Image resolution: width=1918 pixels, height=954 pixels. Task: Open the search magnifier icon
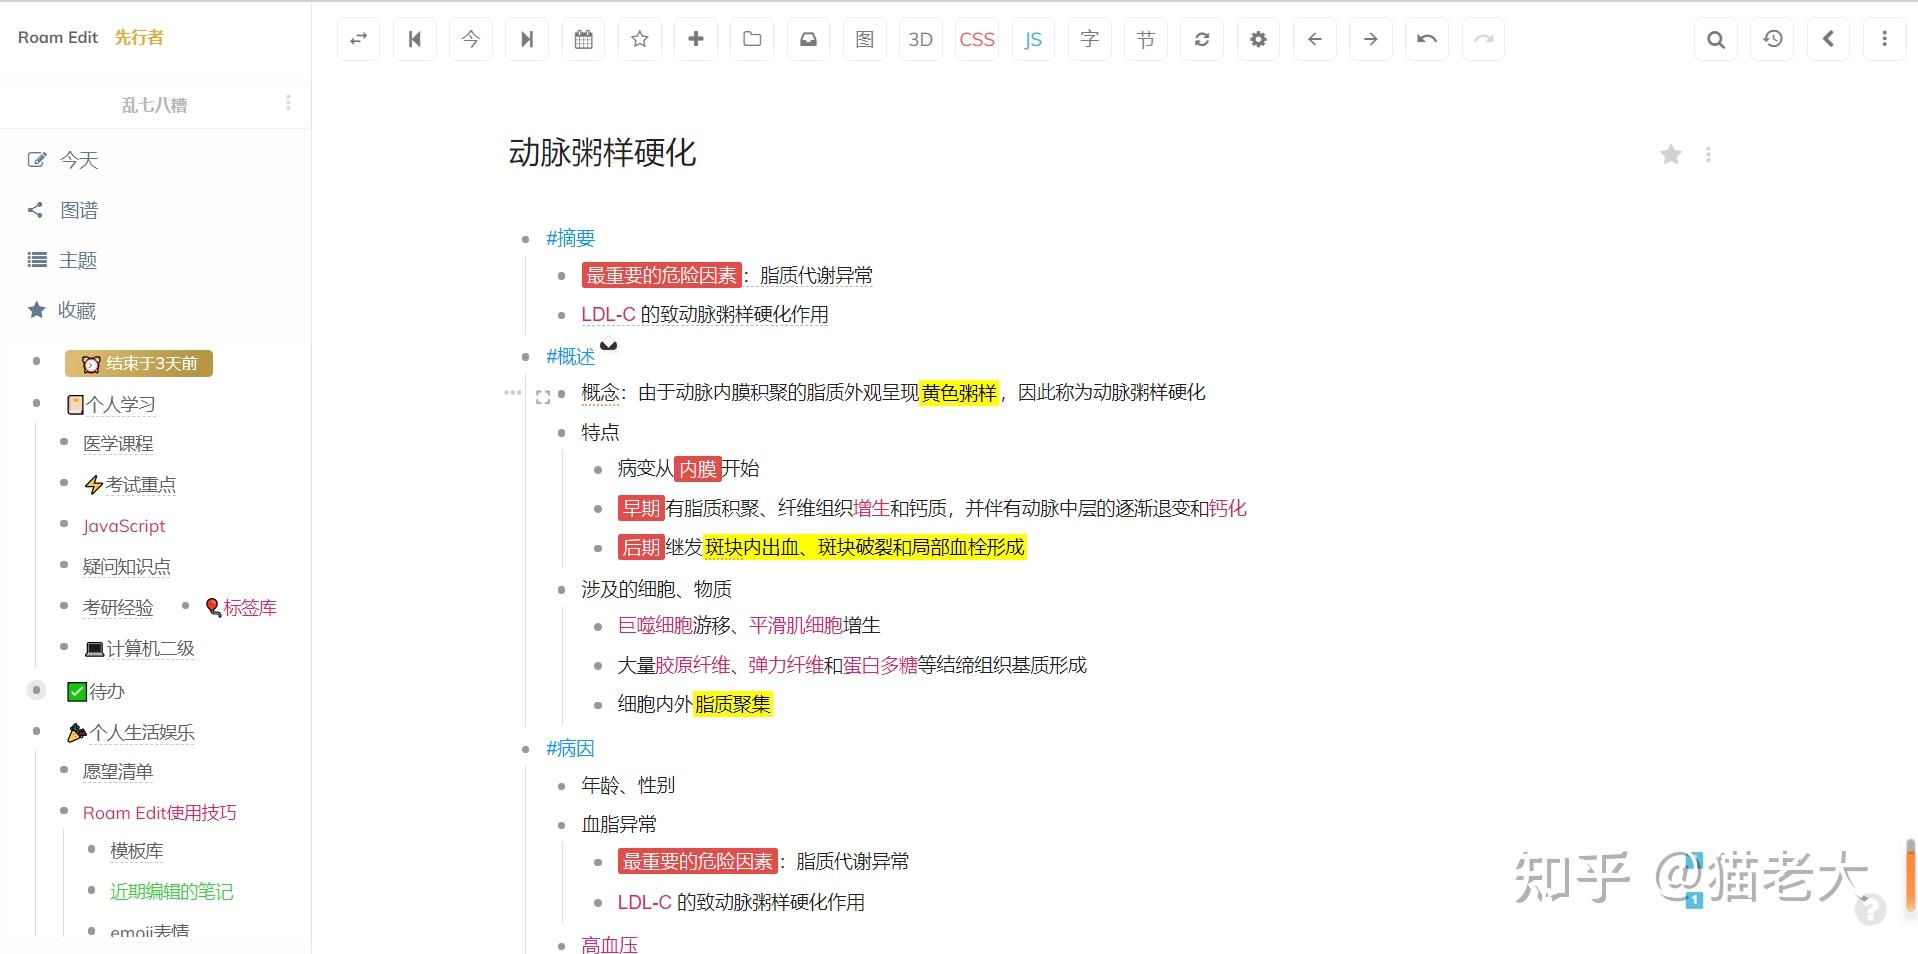click(x=1716, y=39)
